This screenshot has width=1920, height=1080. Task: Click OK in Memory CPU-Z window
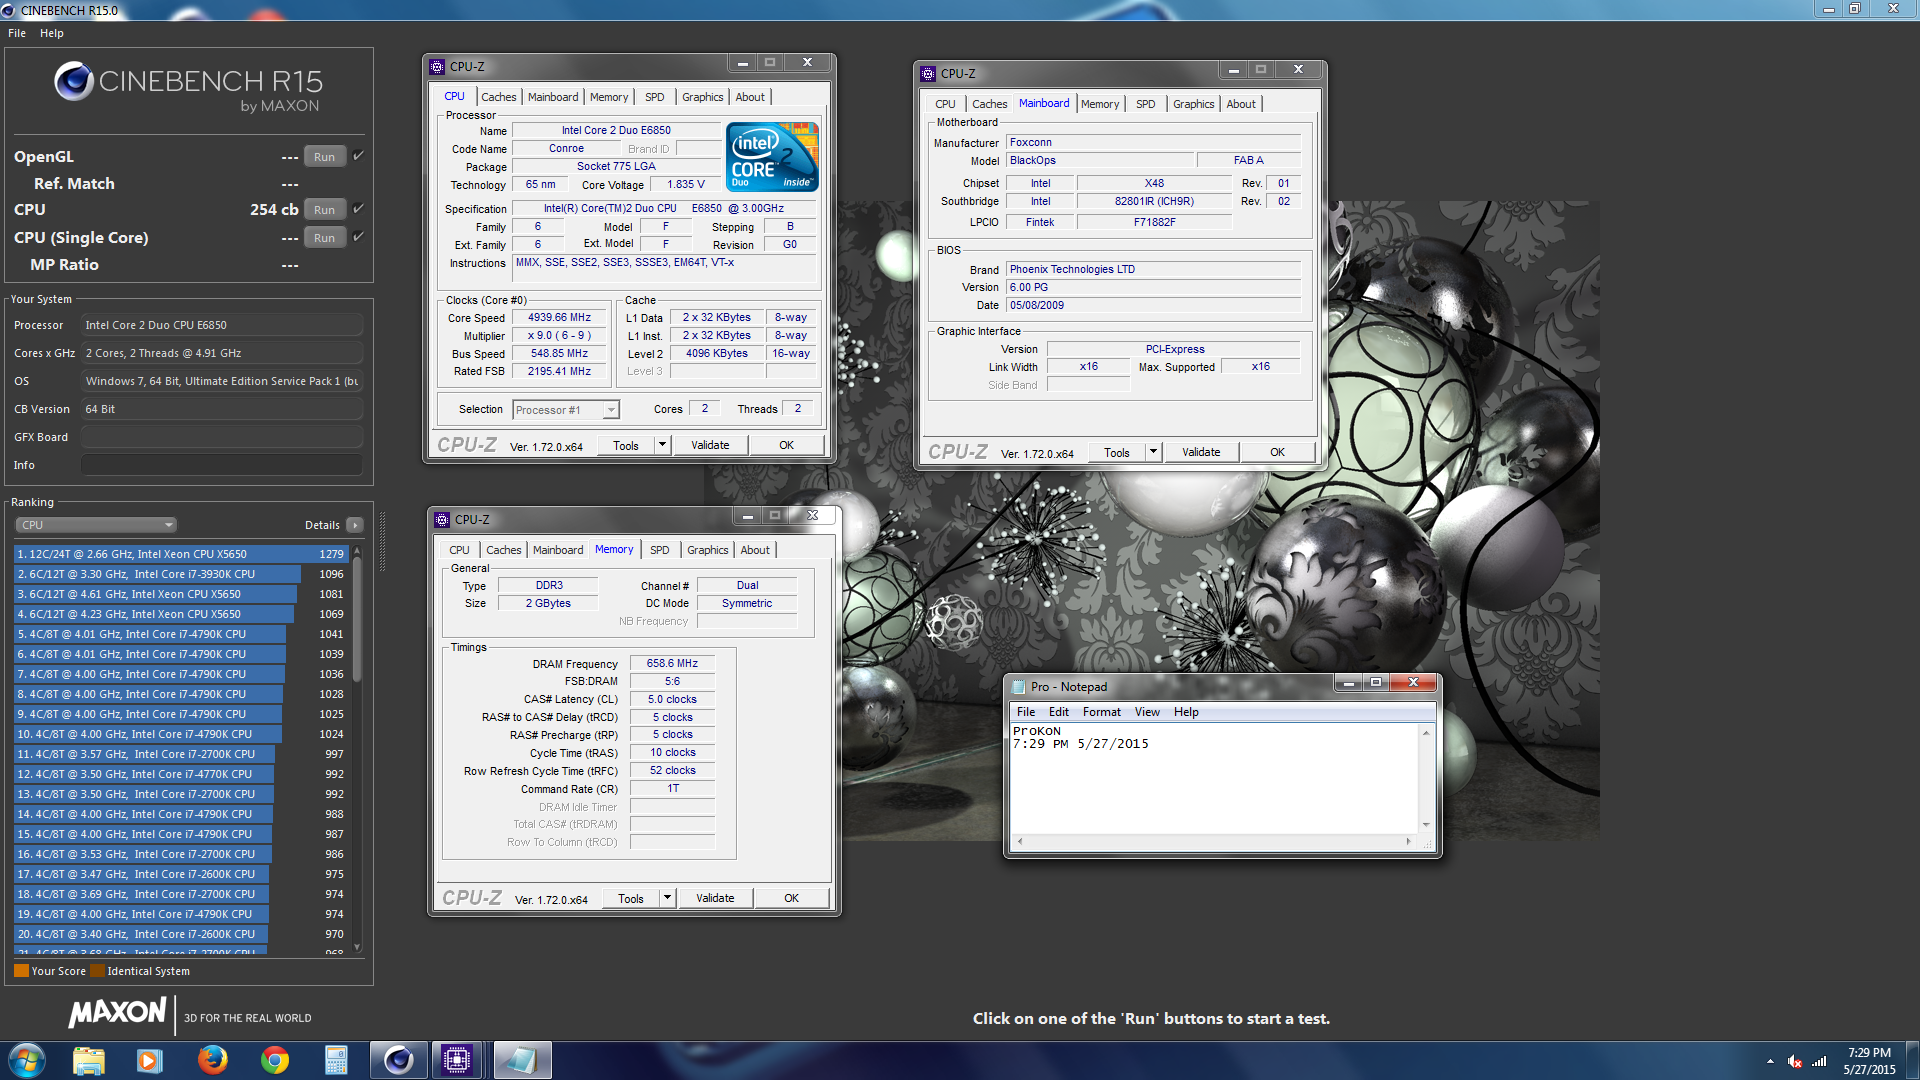click(791, 898)
